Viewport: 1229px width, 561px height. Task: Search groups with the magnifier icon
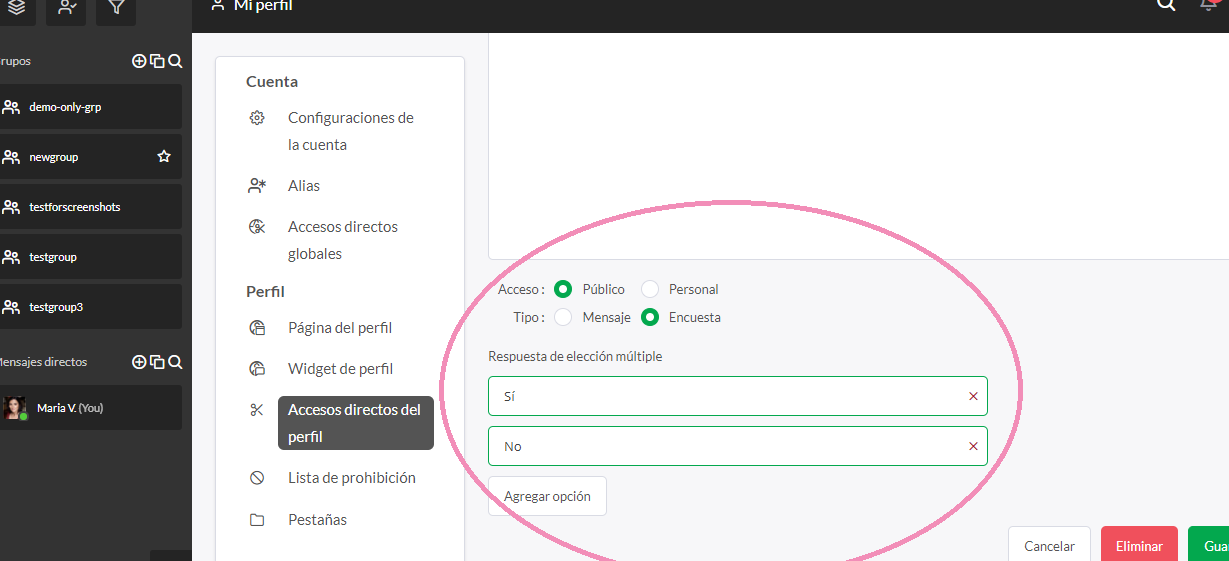(175, 61)
